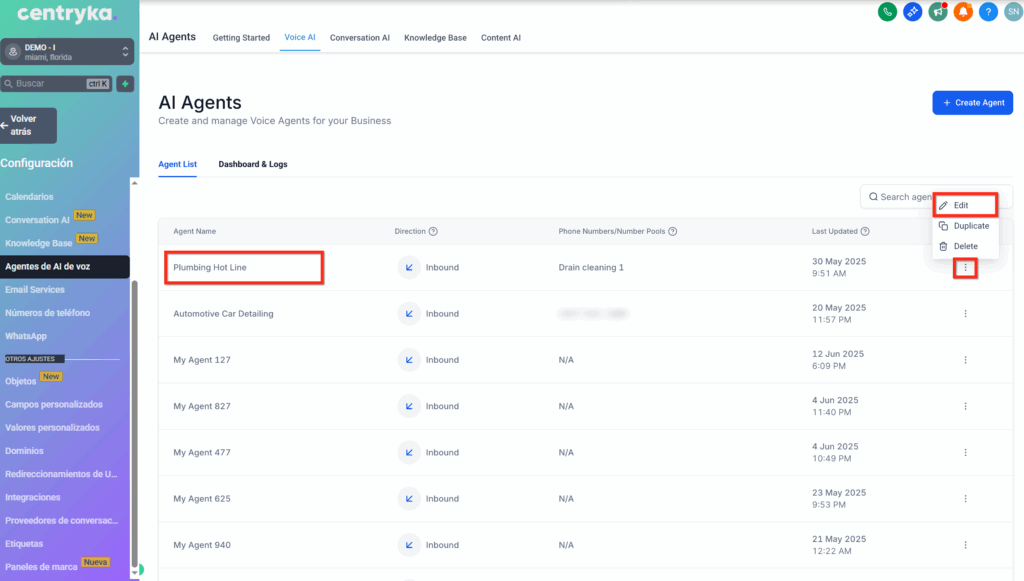This screenshot has height=581, width=1024.
Task: Open the blue sparkle AI assistant icon
Action: [912, 12]
